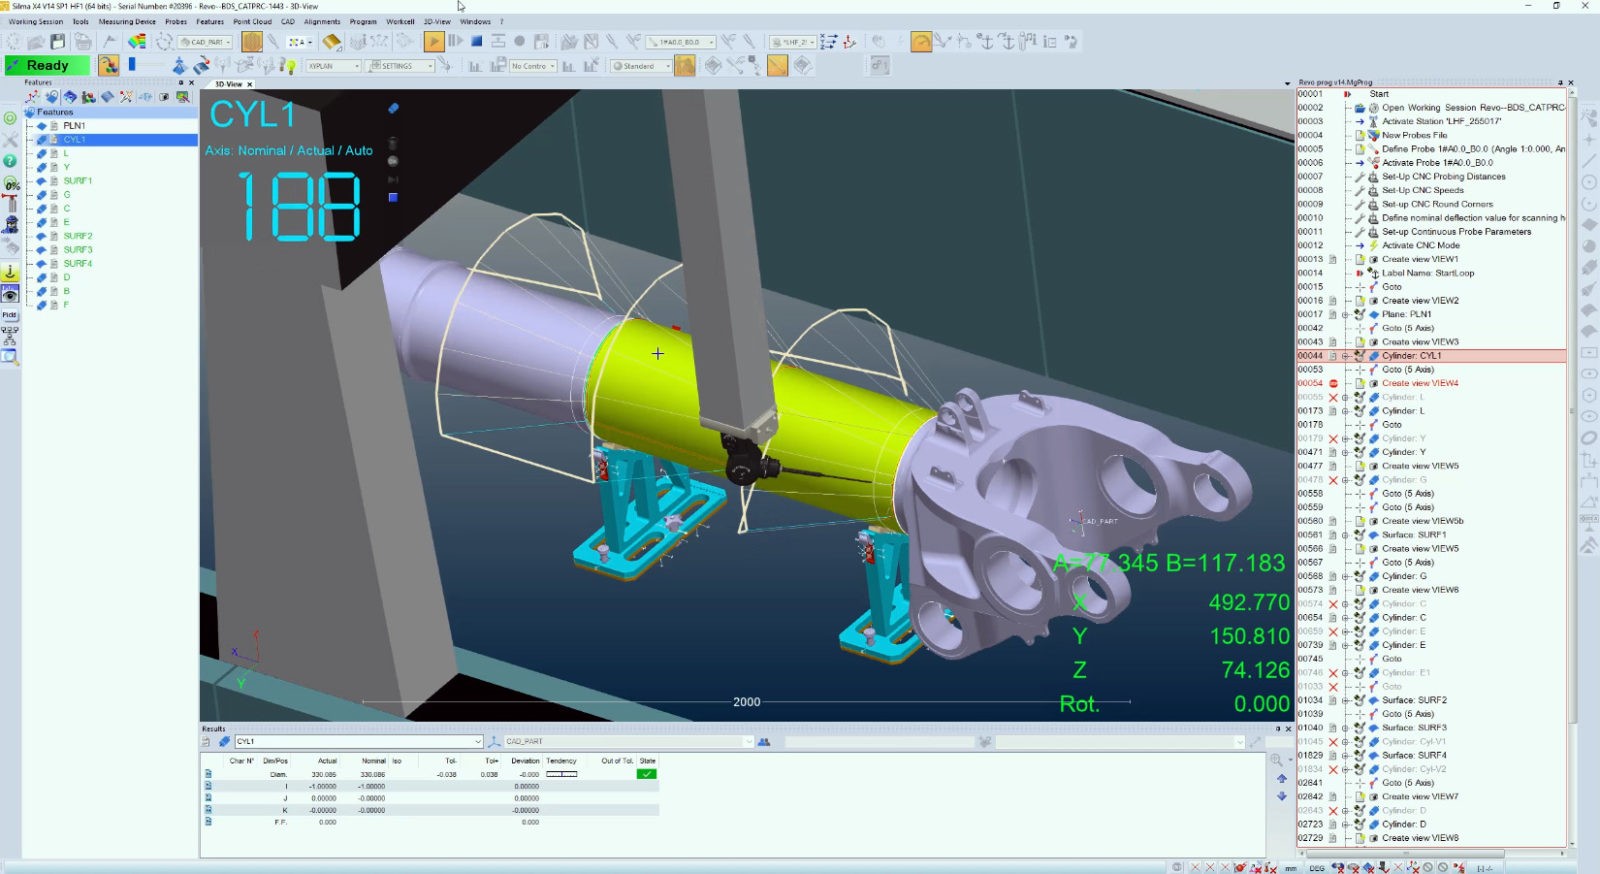Click the light bulb icon in toolbar
The image size is (1600, 874).
[x=290, y=66]
